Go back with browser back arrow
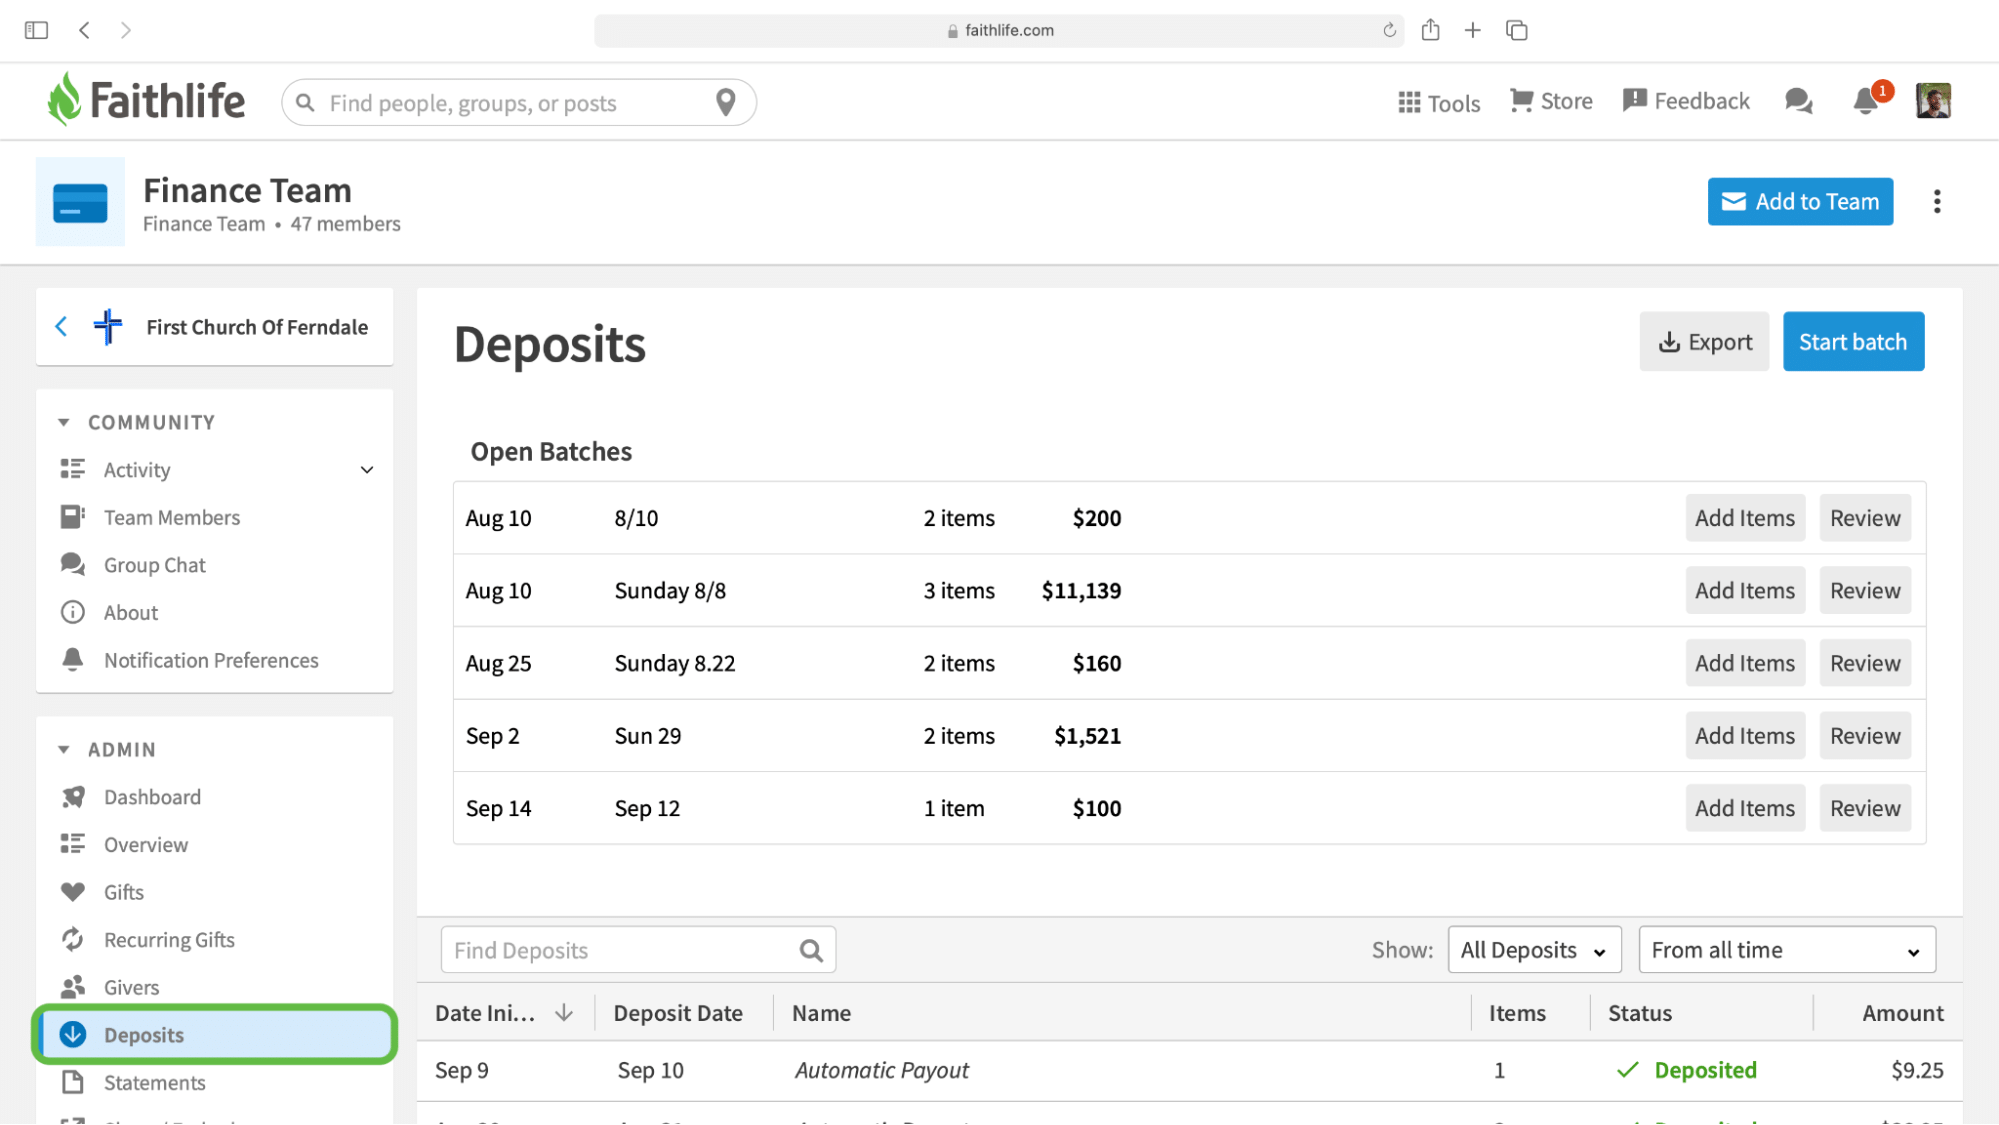 (85, 30)
